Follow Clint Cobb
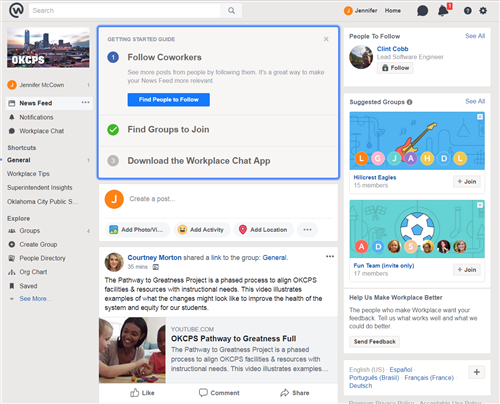This screenshot has height=404, width=500. pos(395,68)
